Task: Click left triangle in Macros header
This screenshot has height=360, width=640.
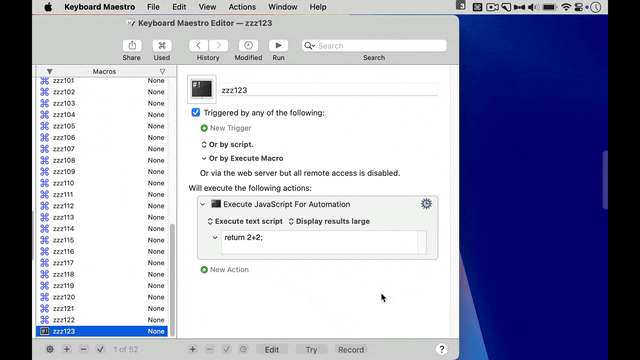Action: [49, 71]
